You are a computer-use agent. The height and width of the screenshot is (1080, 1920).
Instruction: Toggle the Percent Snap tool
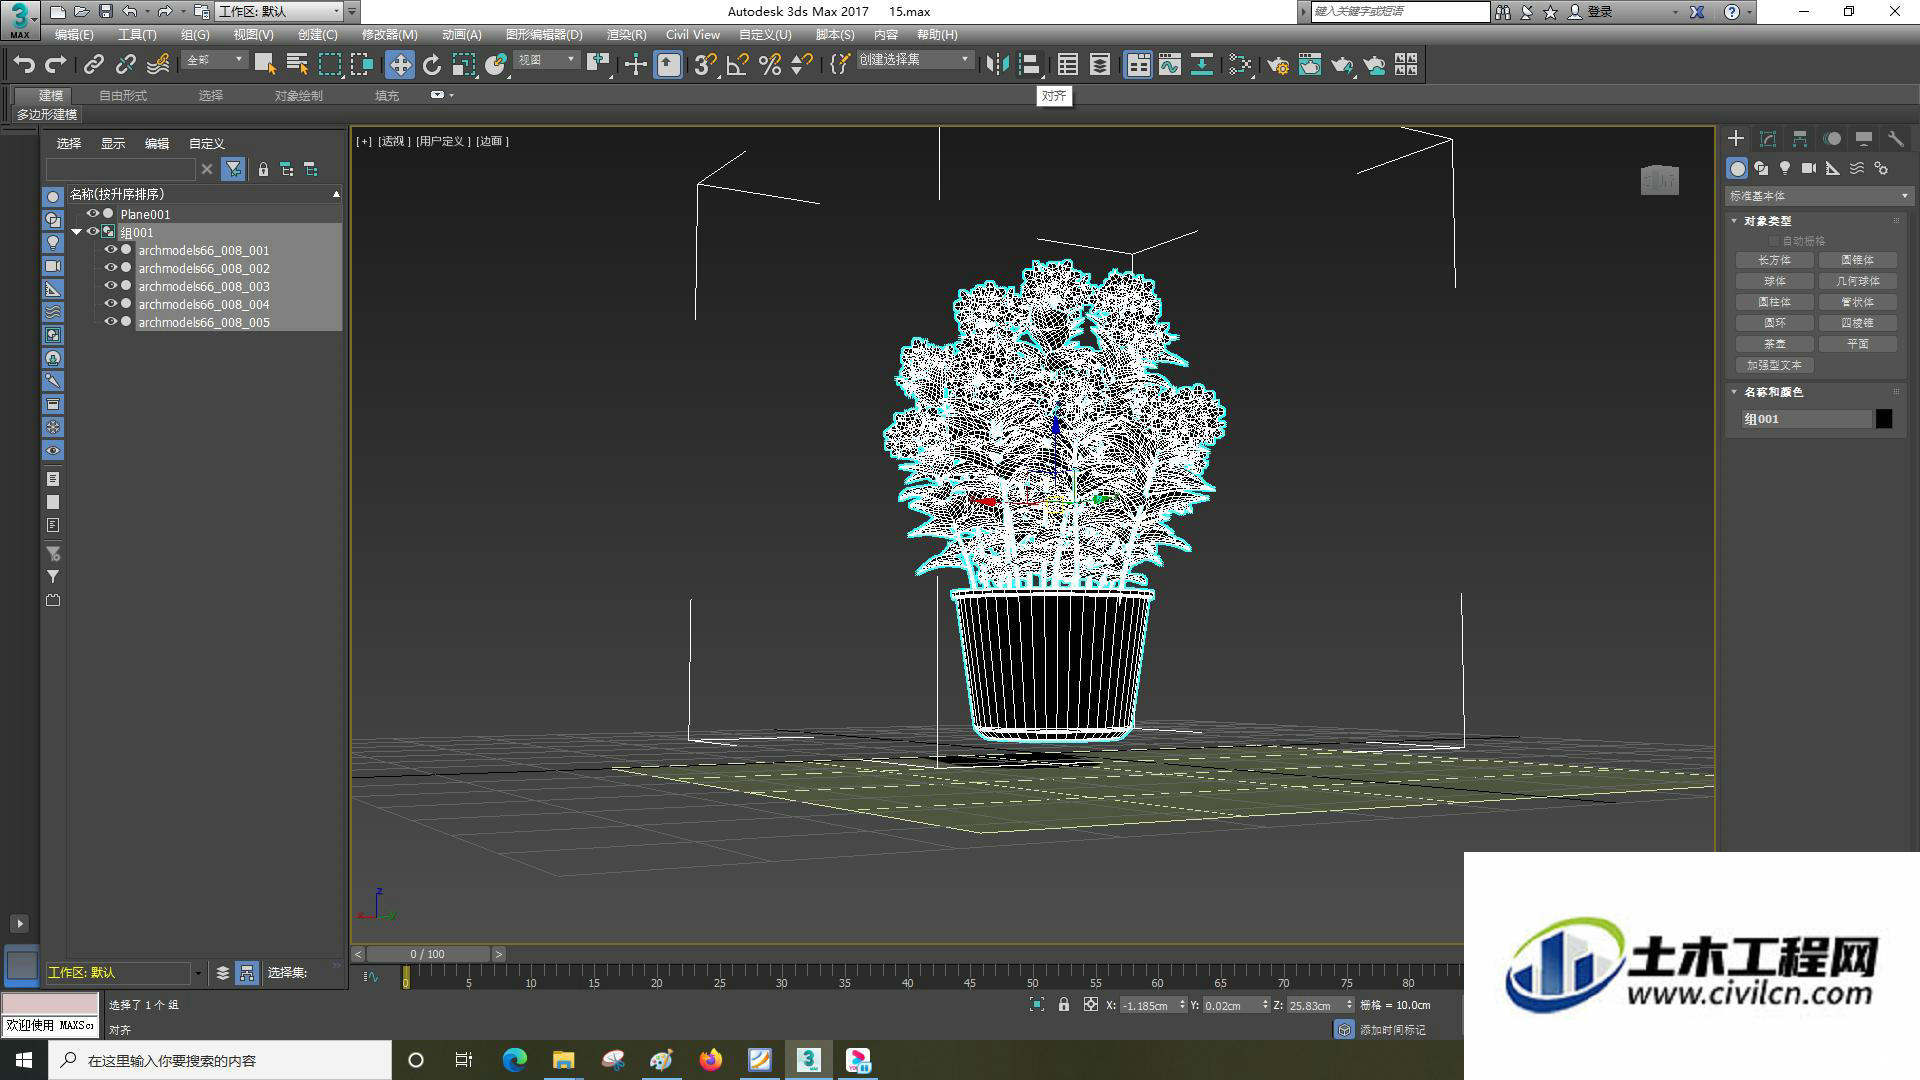click(x=770, y=65)
